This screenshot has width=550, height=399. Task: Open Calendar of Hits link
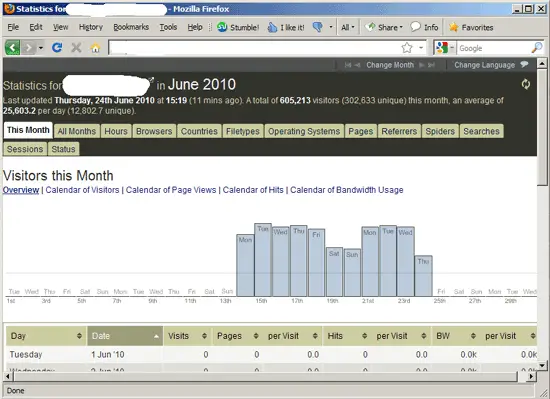253,190
